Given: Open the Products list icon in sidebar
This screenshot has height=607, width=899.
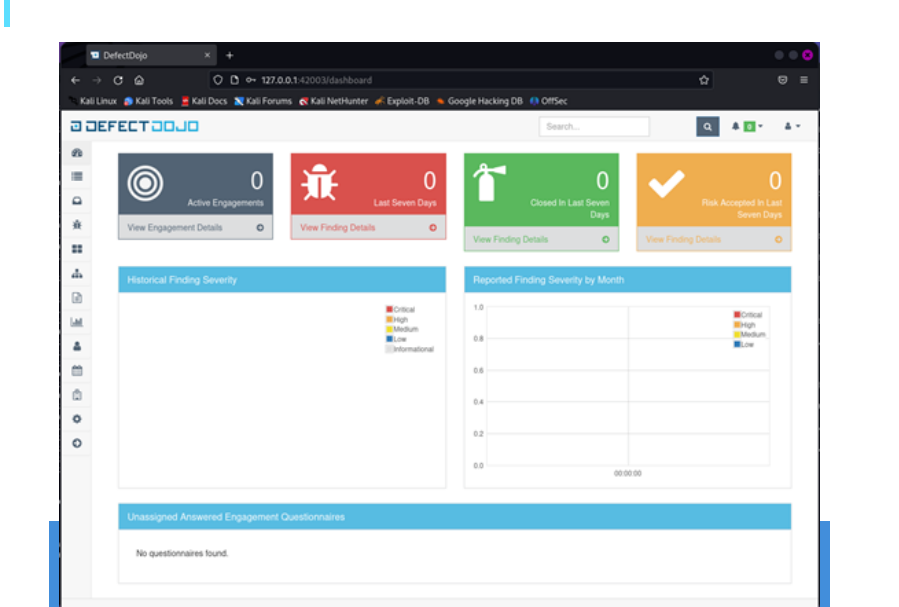Looking at the screenshot, I should pyautogui.click(x=77, y=177).
